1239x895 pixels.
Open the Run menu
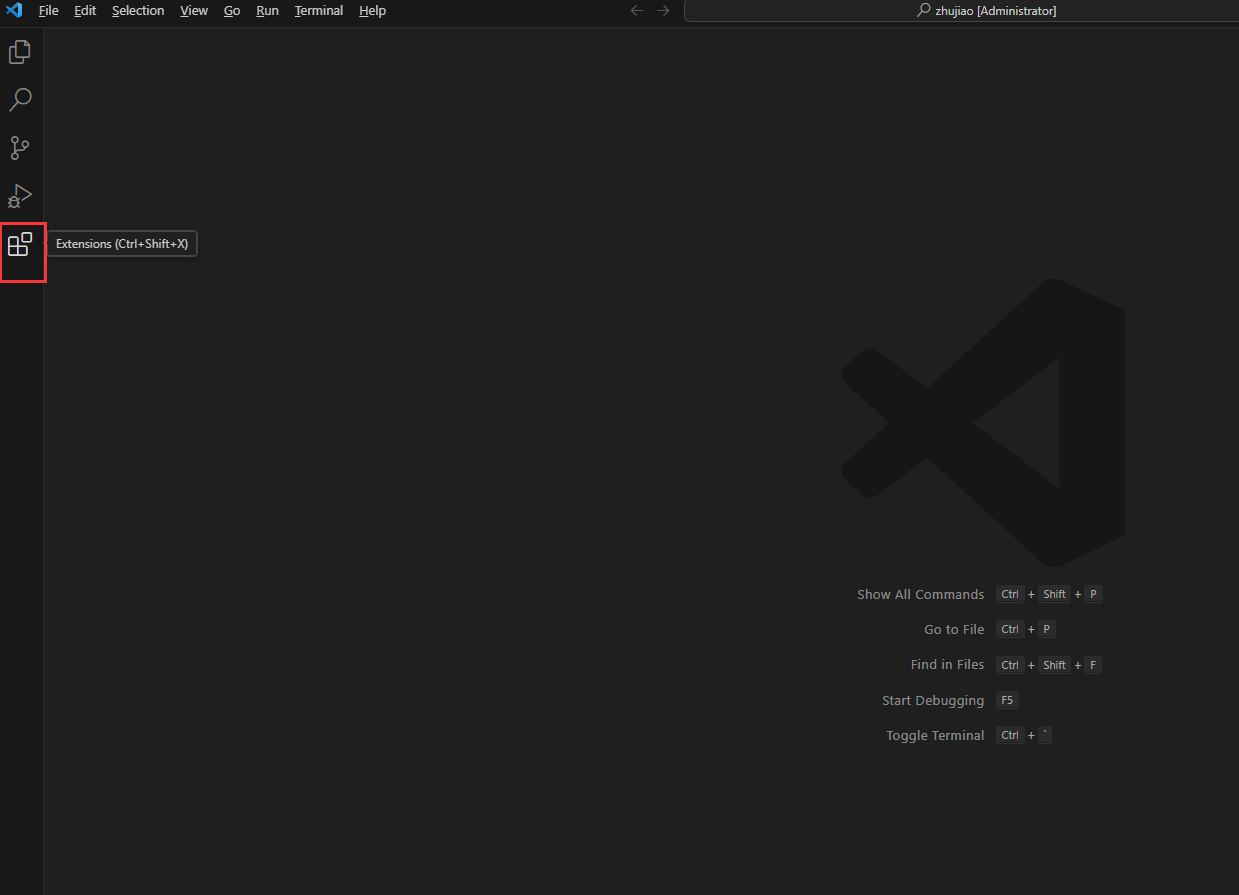pos(266,11)
